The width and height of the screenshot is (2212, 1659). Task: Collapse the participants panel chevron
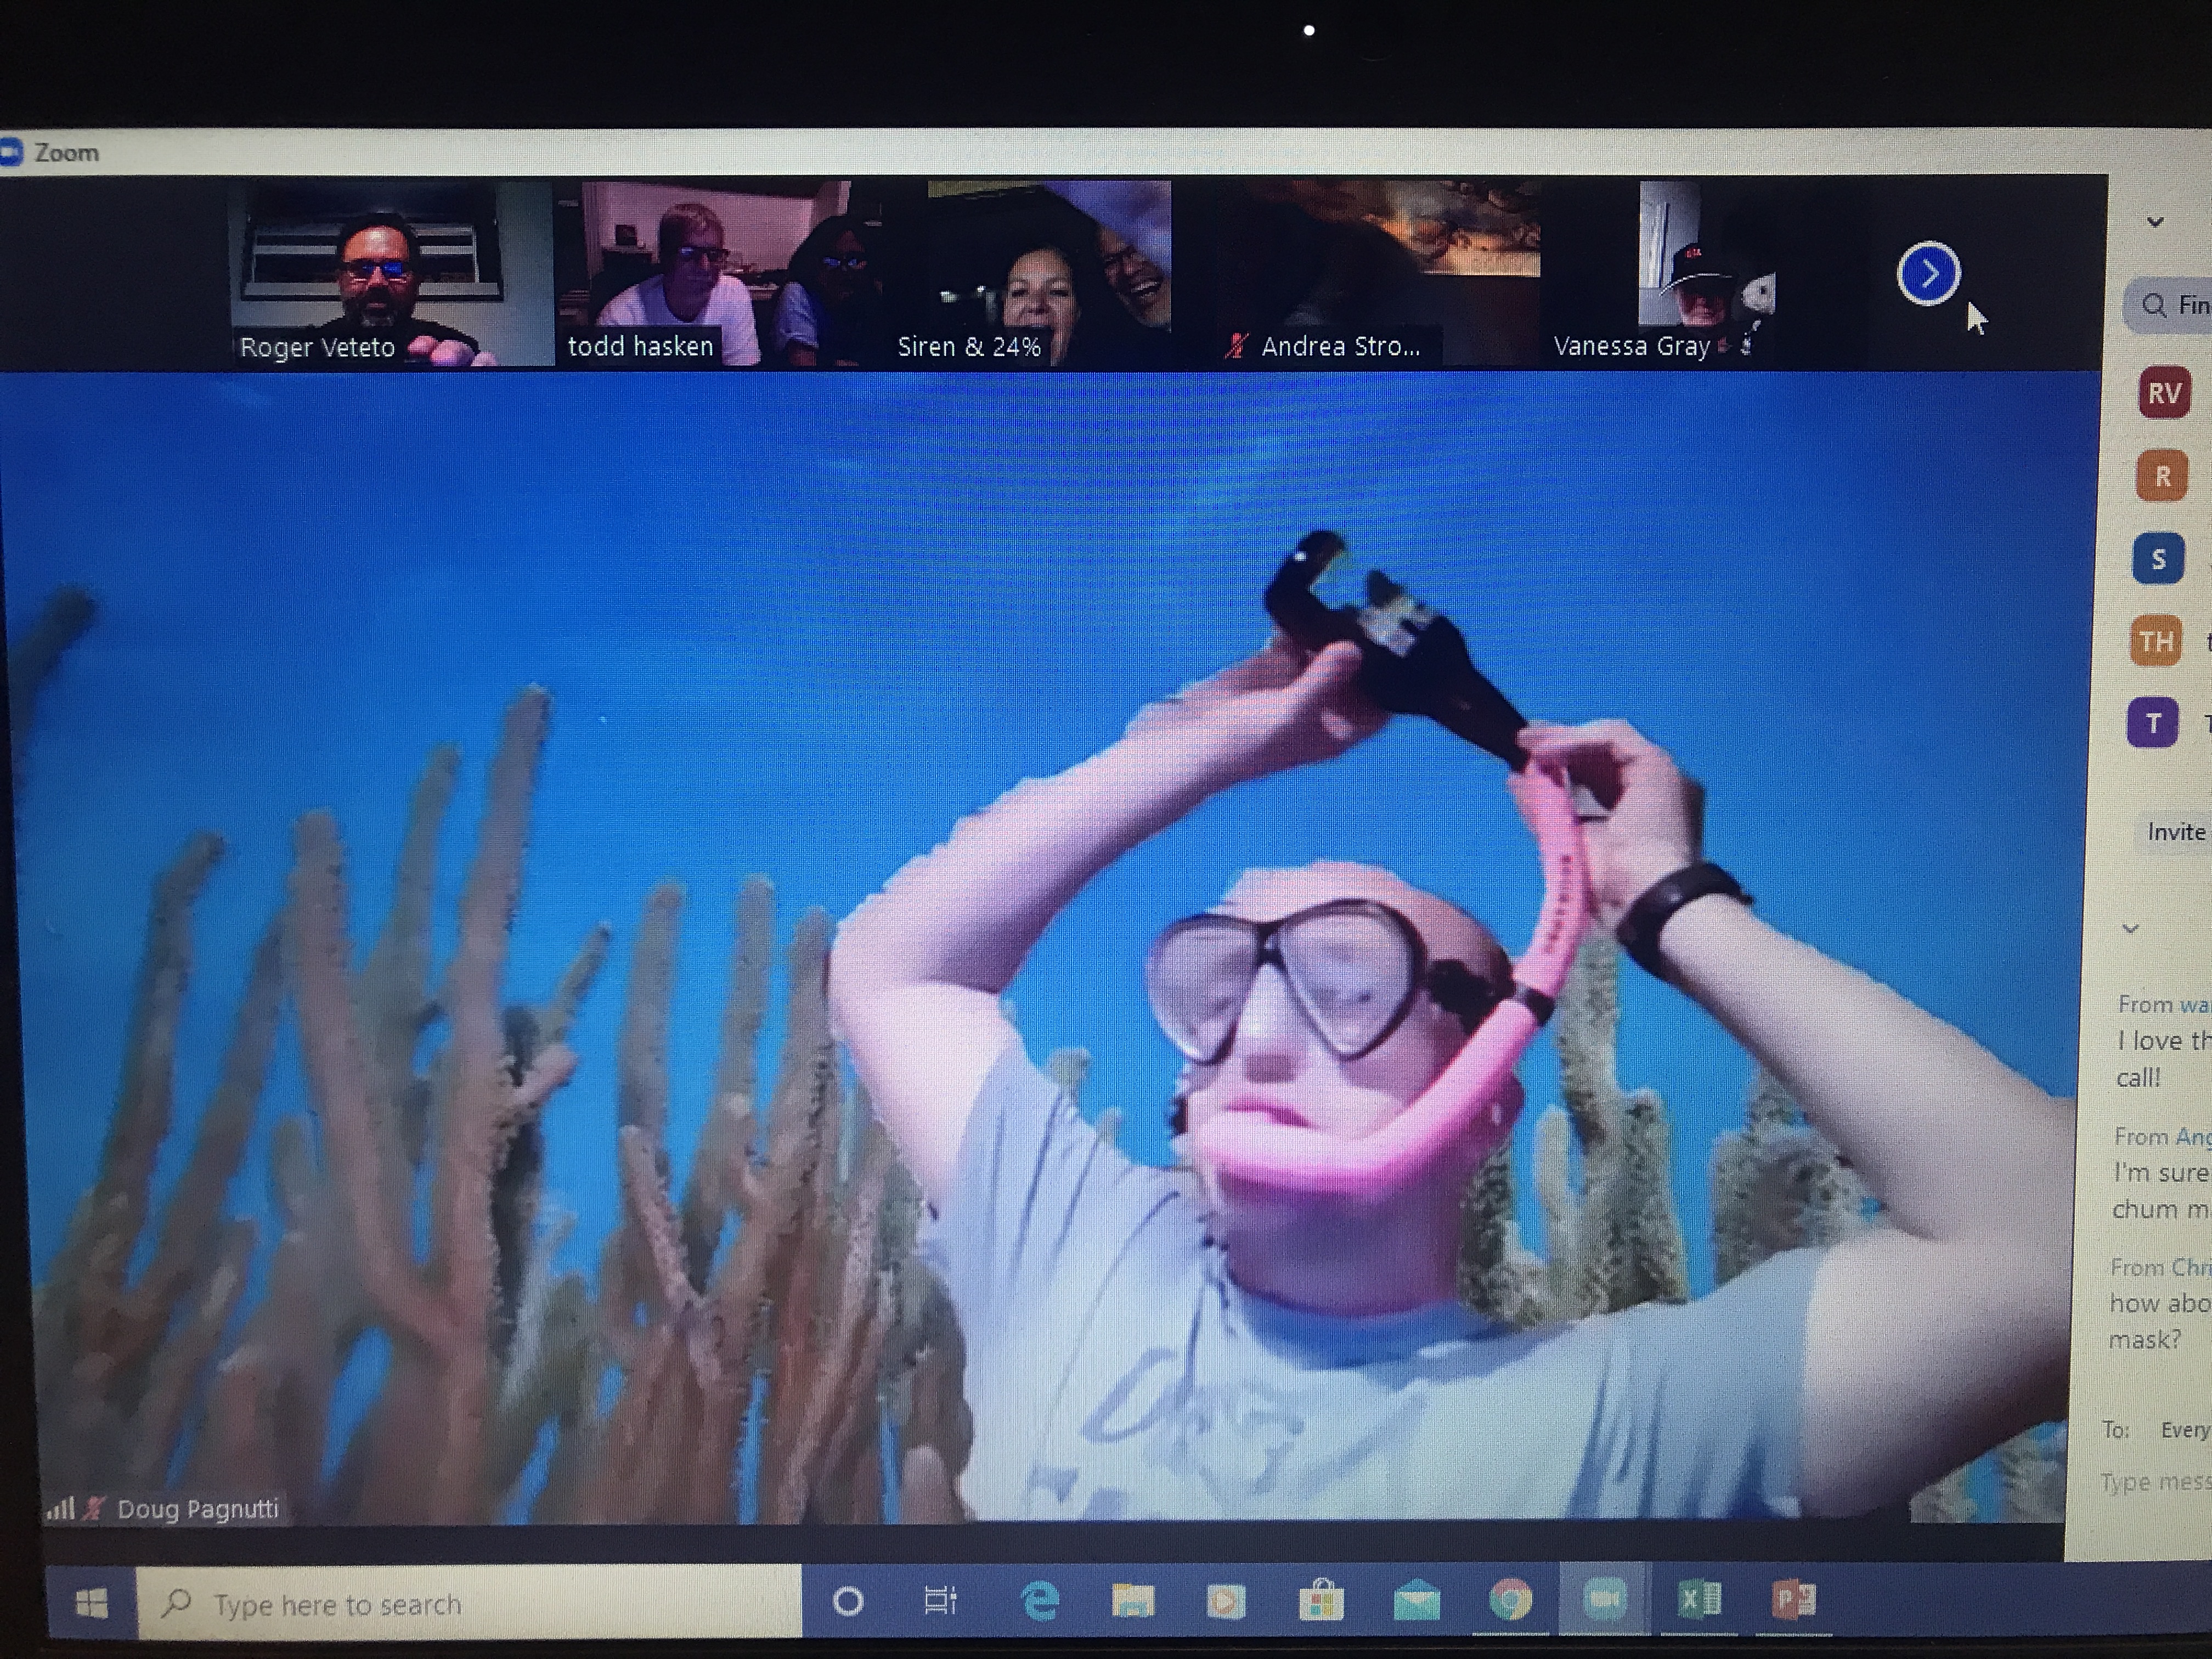pos(2155,222)
